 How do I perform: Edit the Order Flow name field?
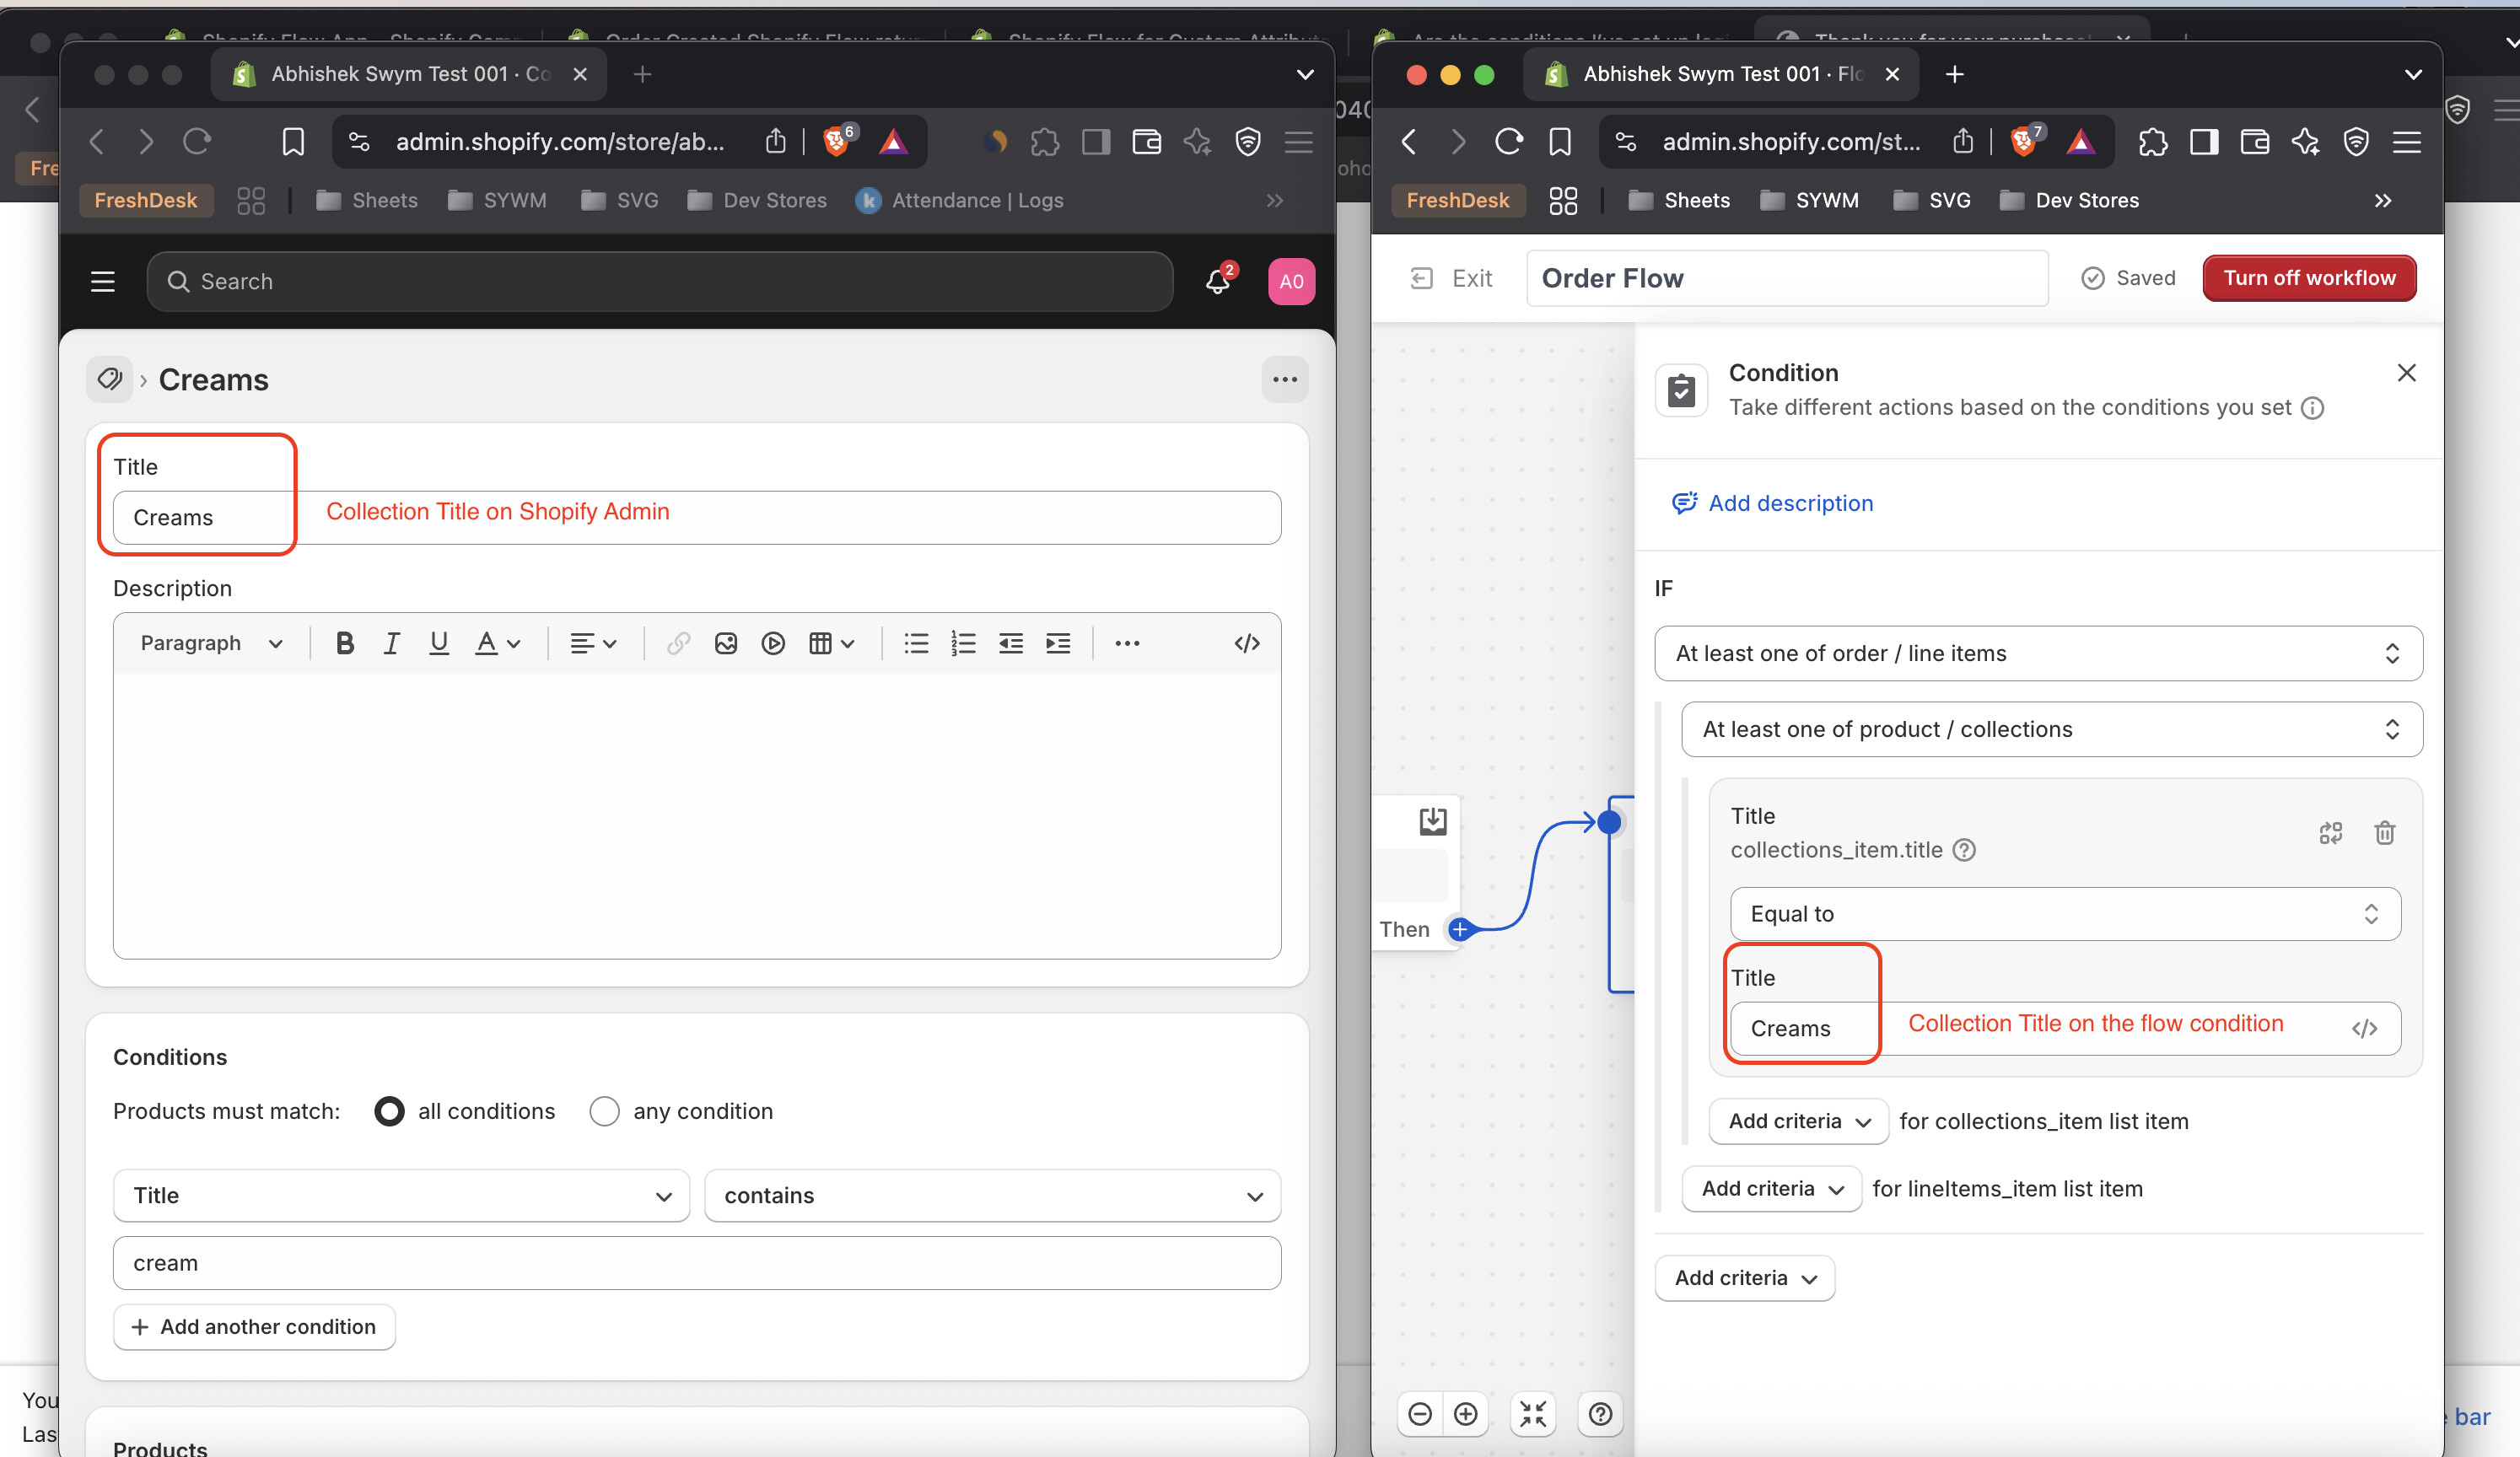pos(1786,278)
